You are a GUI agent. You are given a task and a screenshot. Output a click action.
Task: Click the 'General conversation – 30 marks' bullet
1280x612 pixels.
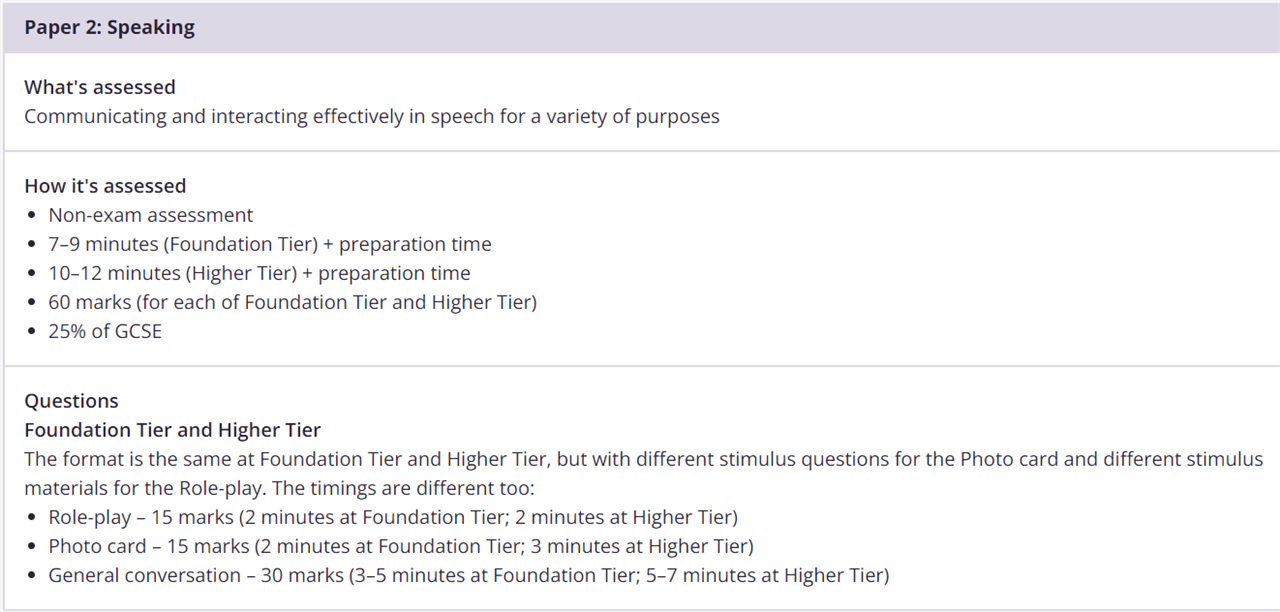click(x=469, y=575)
